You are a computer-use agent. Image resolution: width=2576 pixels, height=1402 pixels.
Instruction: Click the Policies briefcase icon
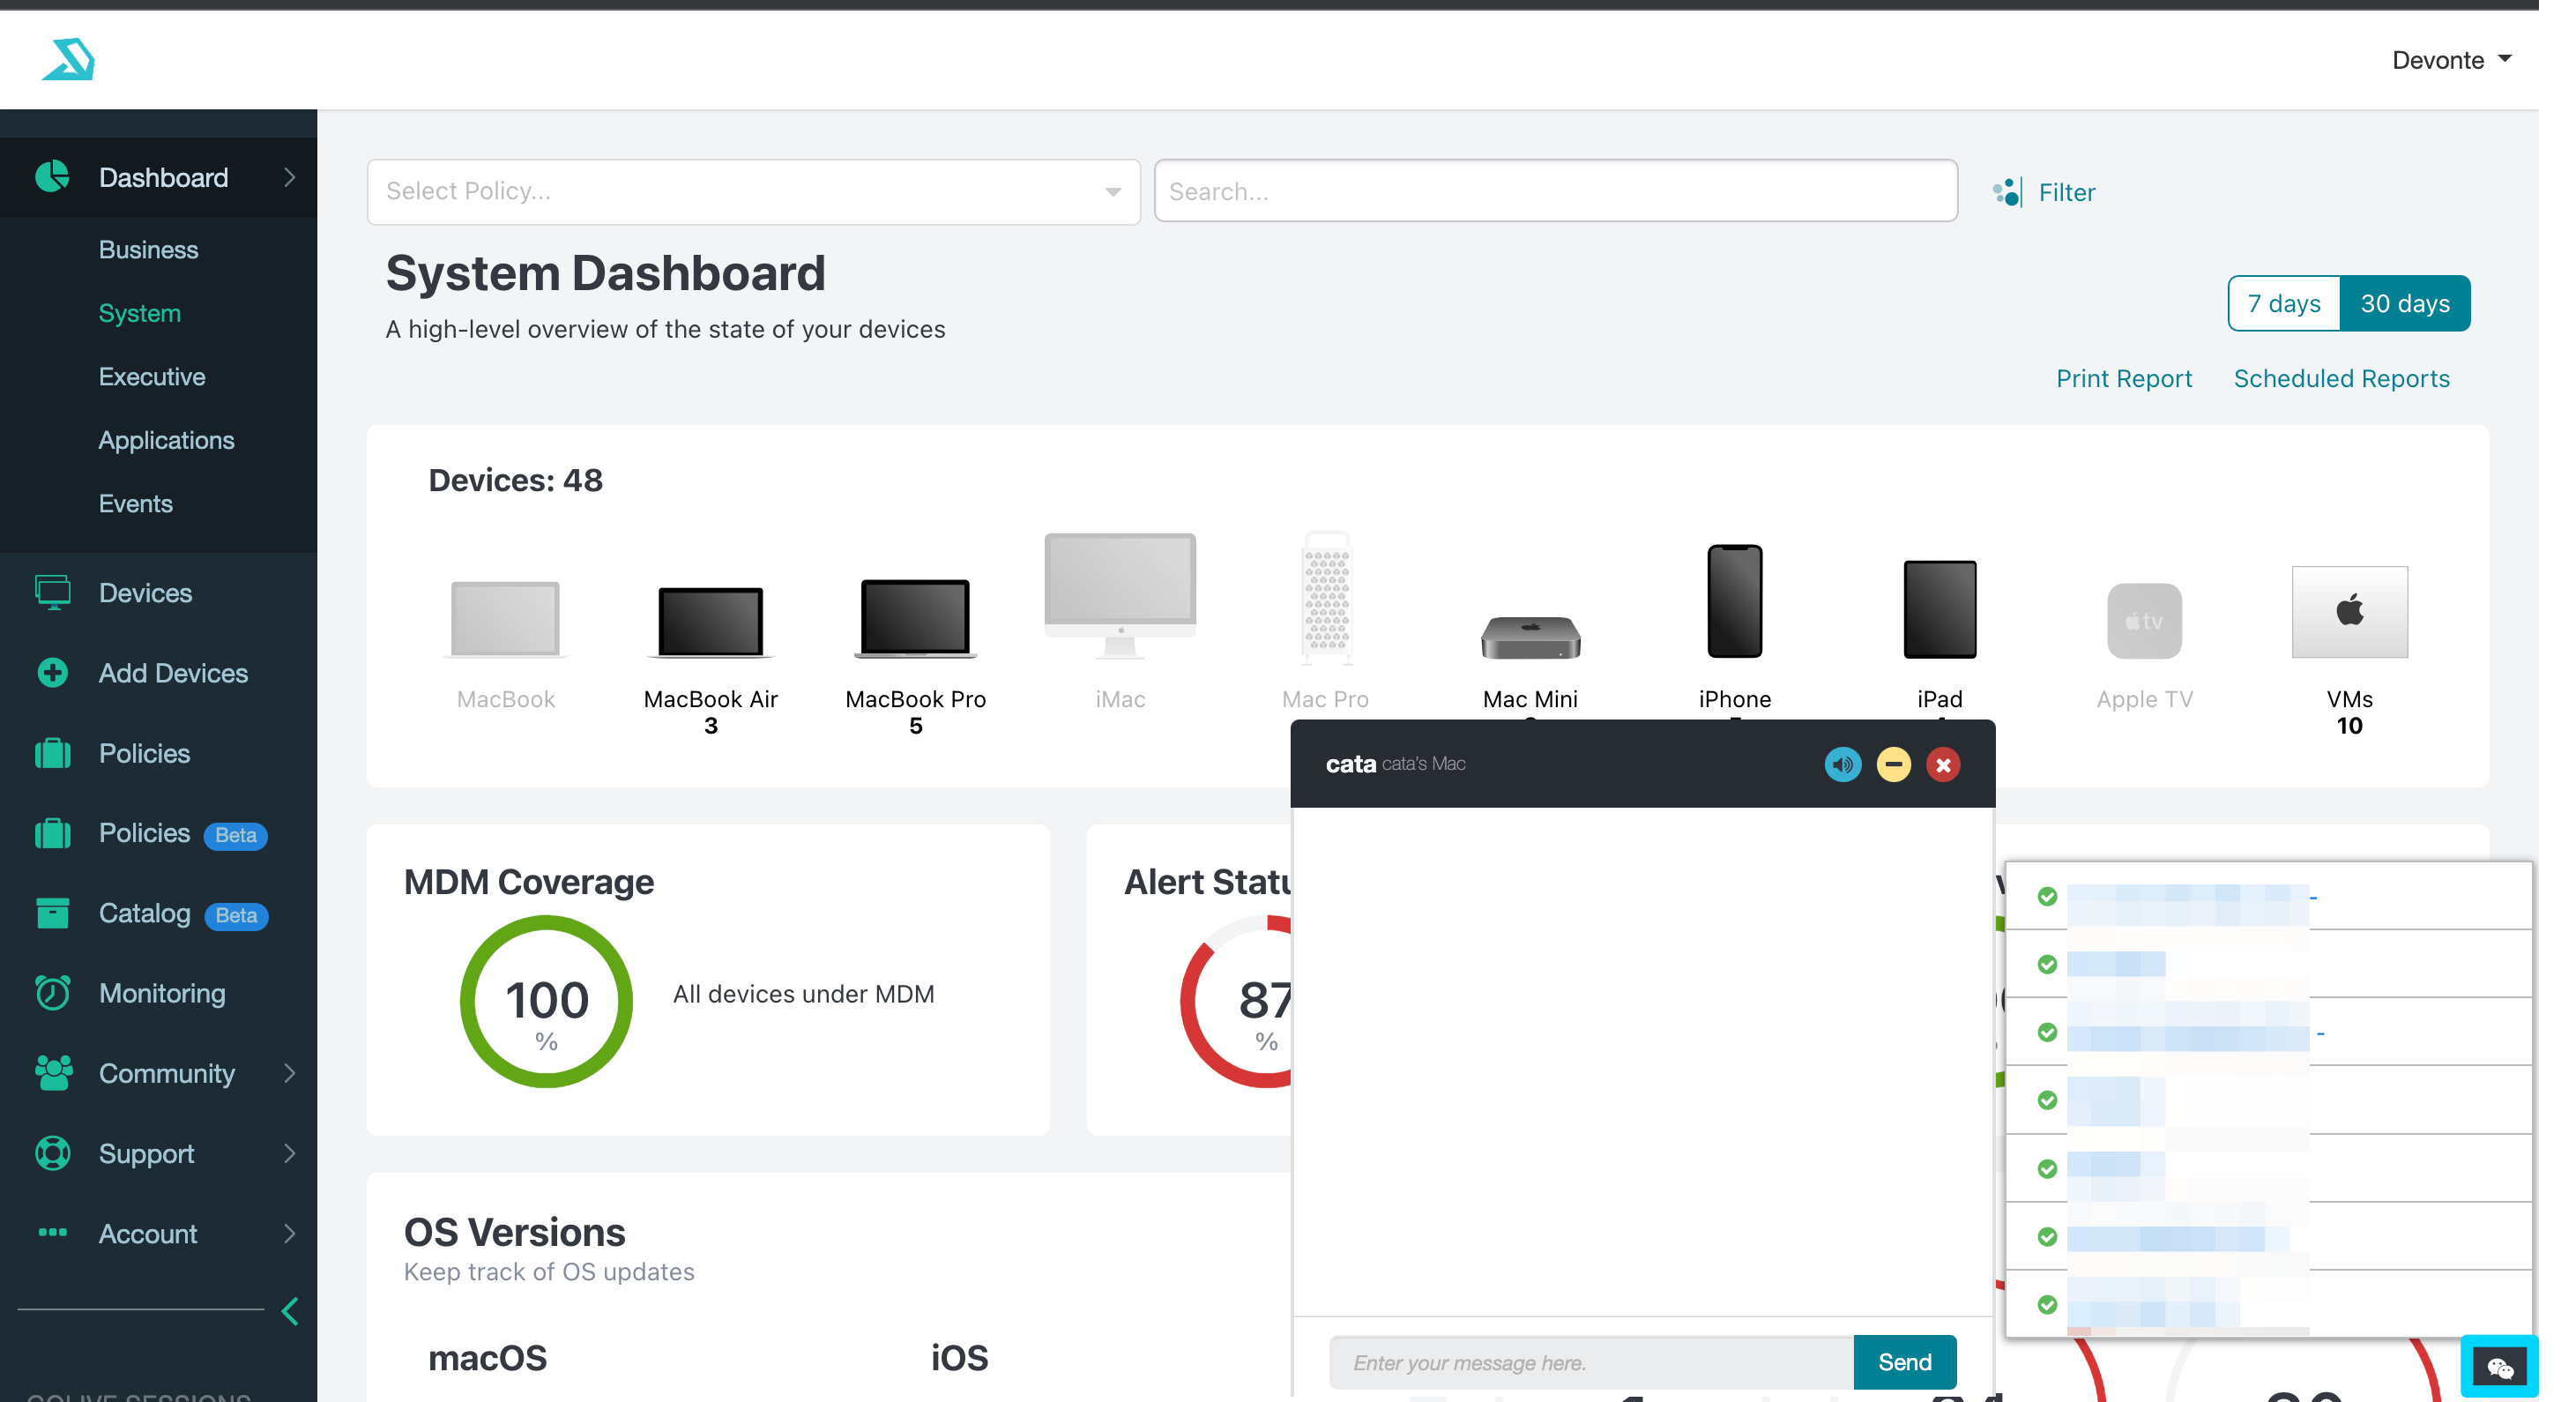point(52,752)
